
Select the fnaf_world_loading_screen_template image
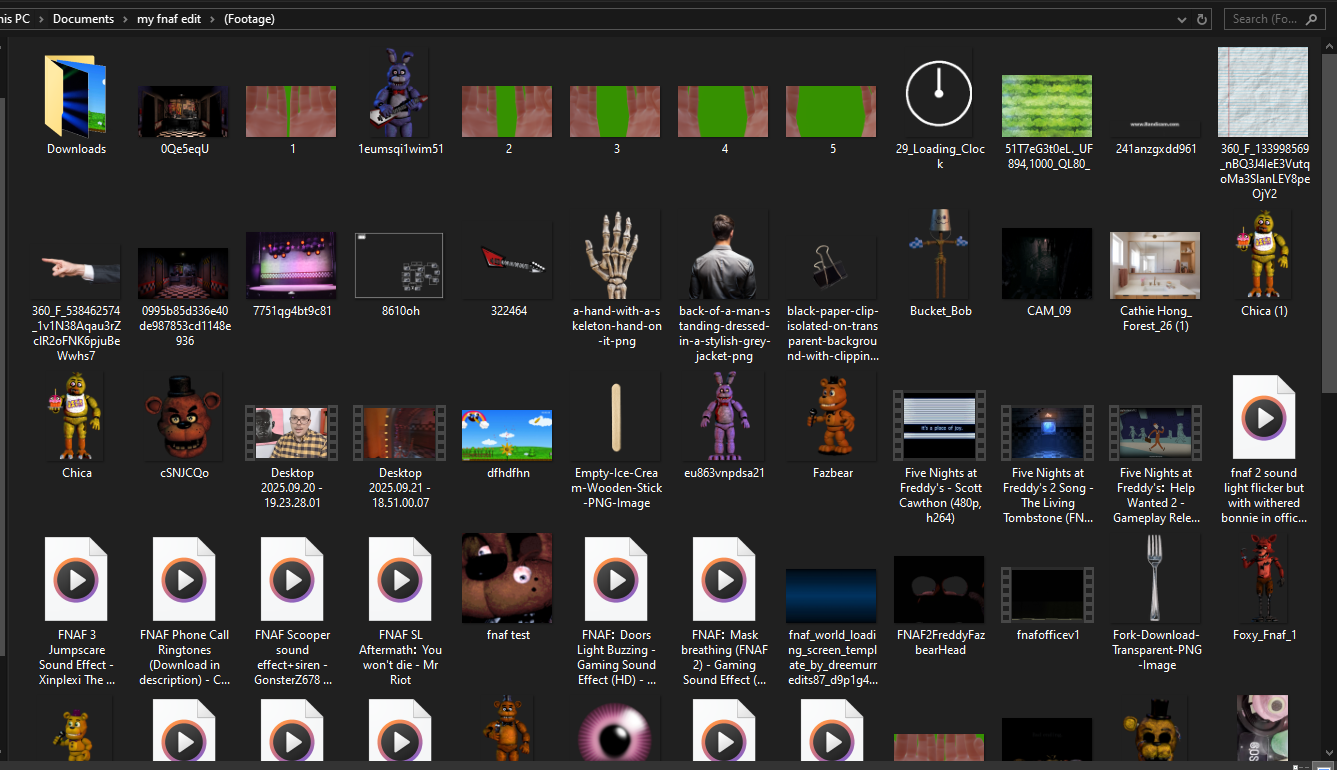(x=832, y=595)
